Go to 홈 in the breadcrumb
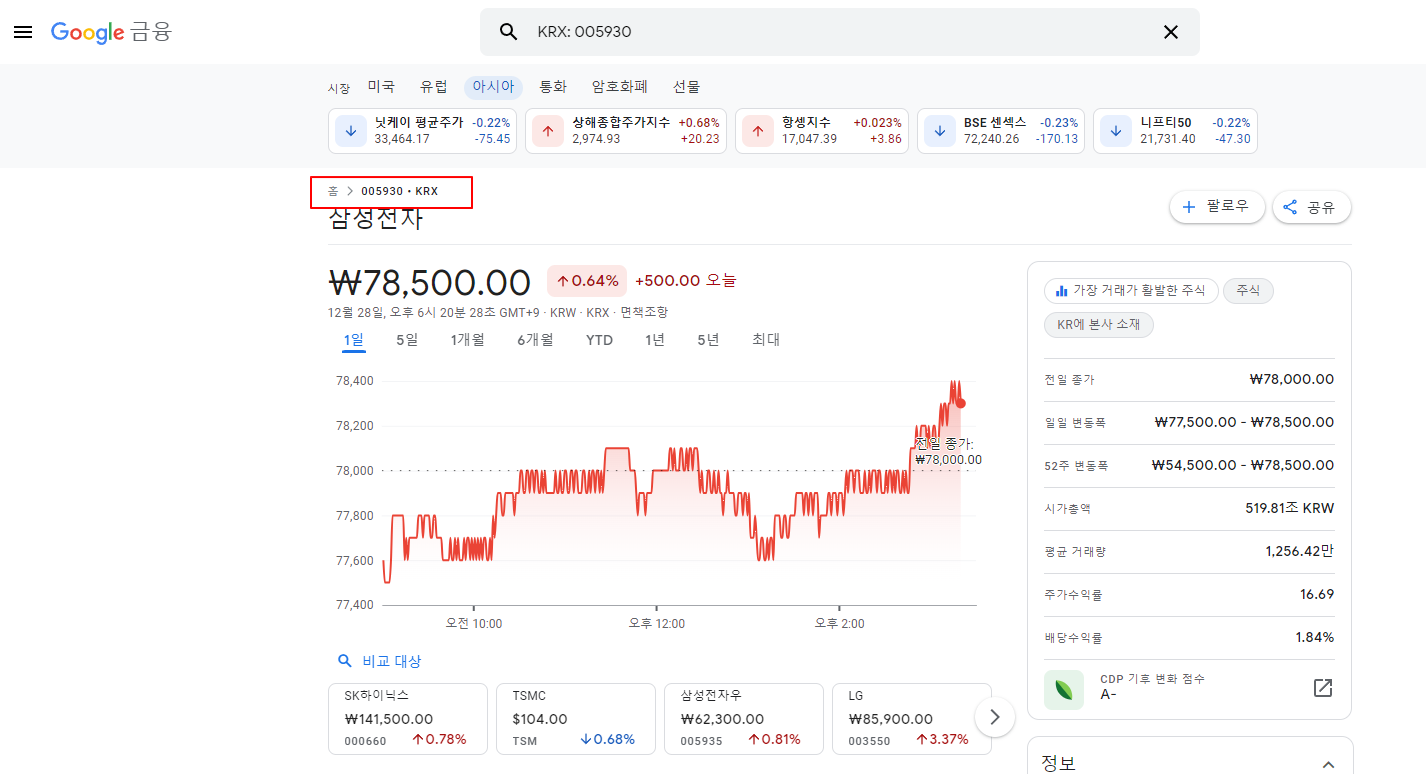The width and height of the screenshot is (1426, 774). point(333,191)
